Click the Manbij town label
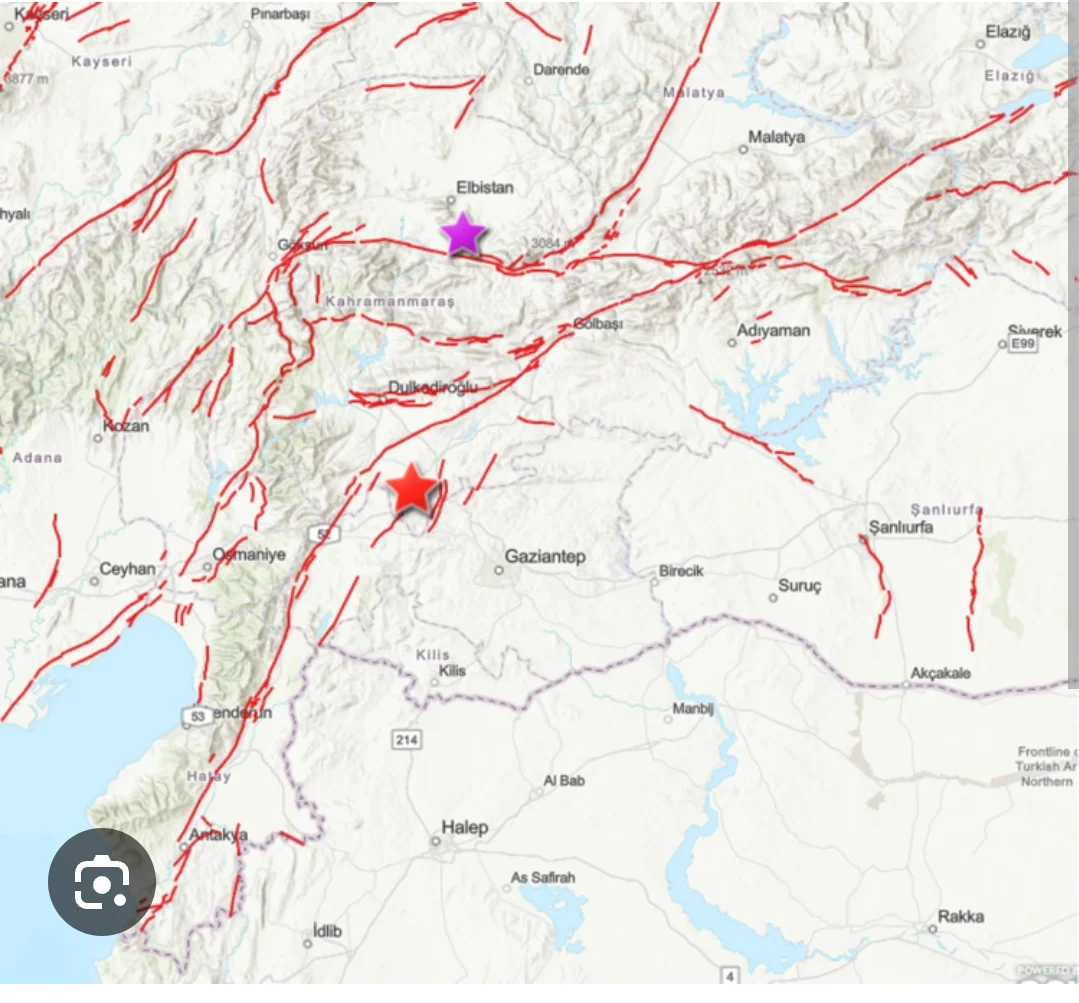 [693, 708]
